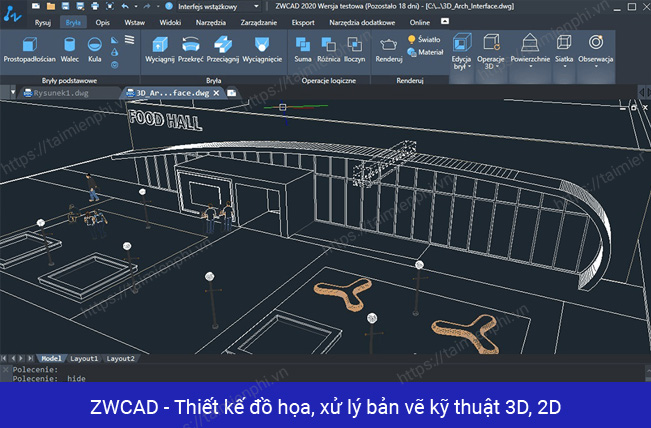Open a new drawing tab via tab-bar icon
This screenshot has height=428, width=651.
pos(232,93)
